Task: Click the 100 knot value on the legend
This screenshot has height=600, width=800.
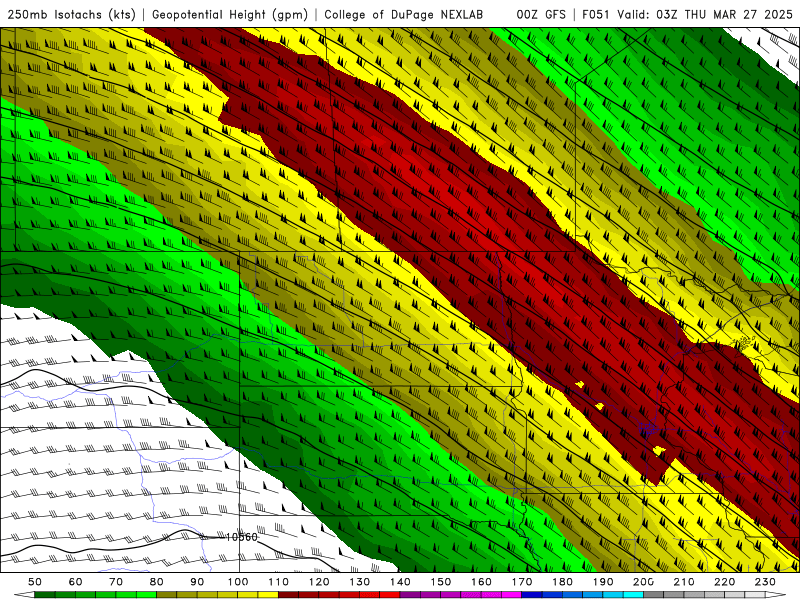Action: click(238, 582)
